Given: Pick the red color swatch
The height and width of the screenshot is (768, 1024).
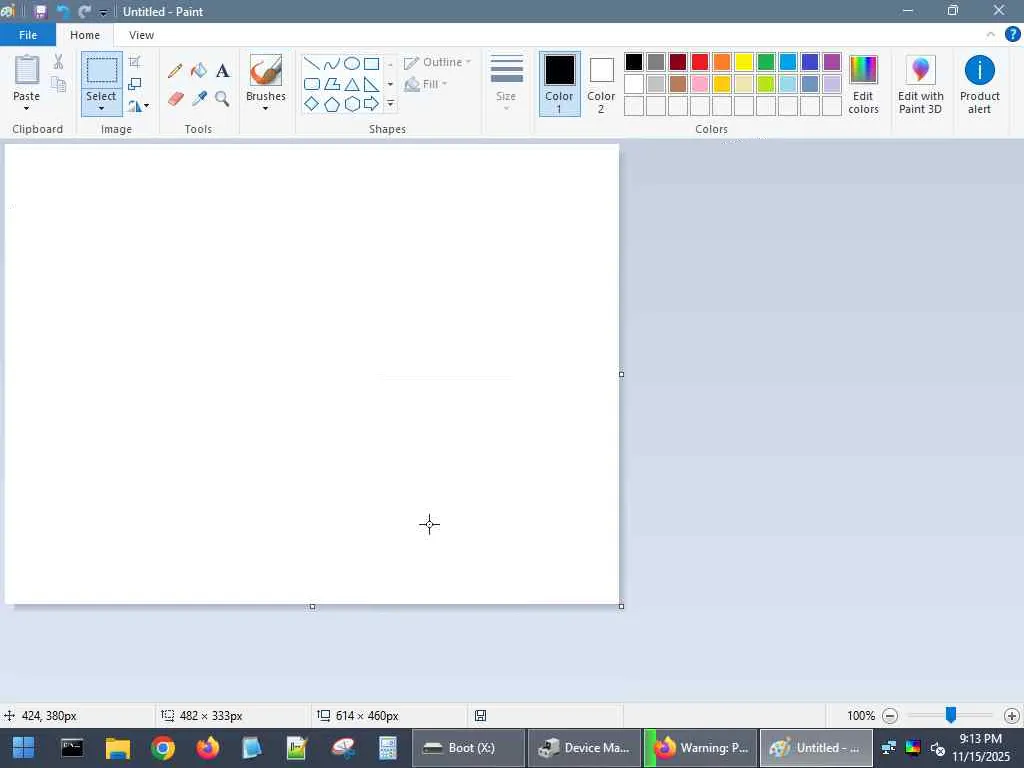Looking at the screenshot, I should tap(699, 62).
